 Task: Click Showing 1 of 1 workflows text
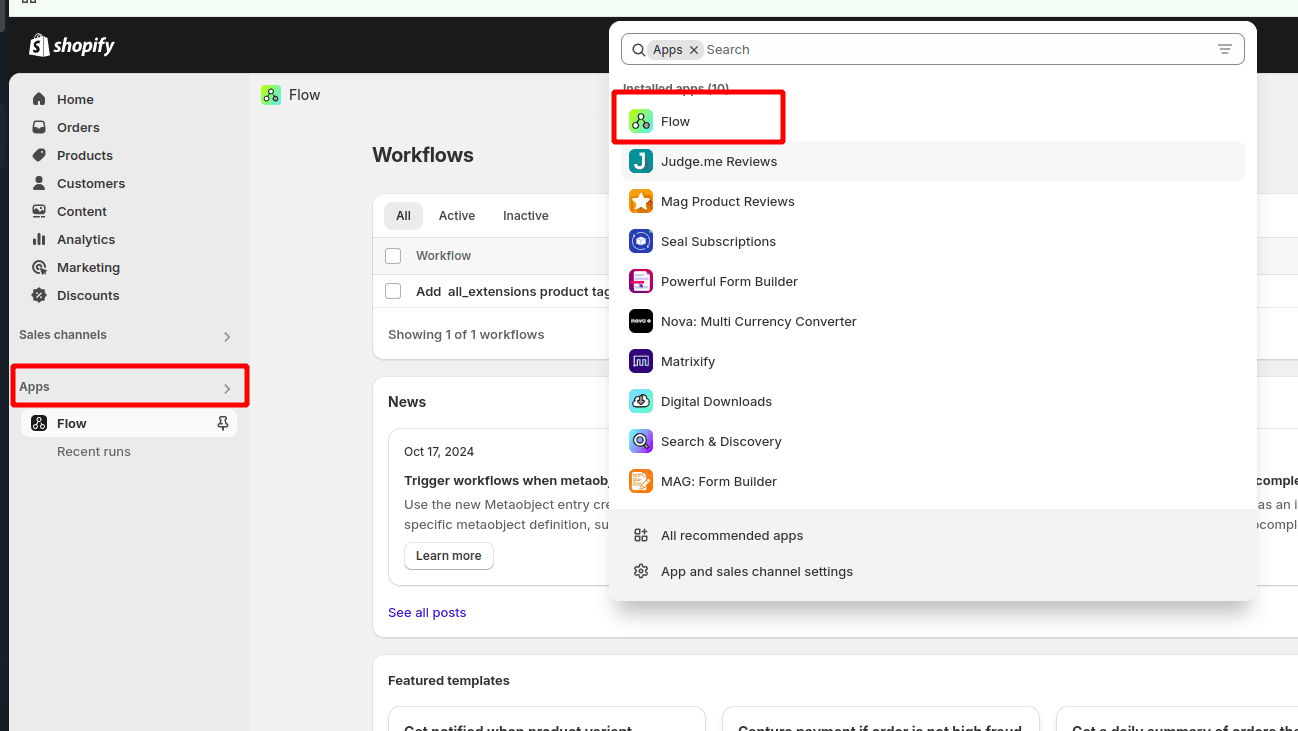click(466, 334)
